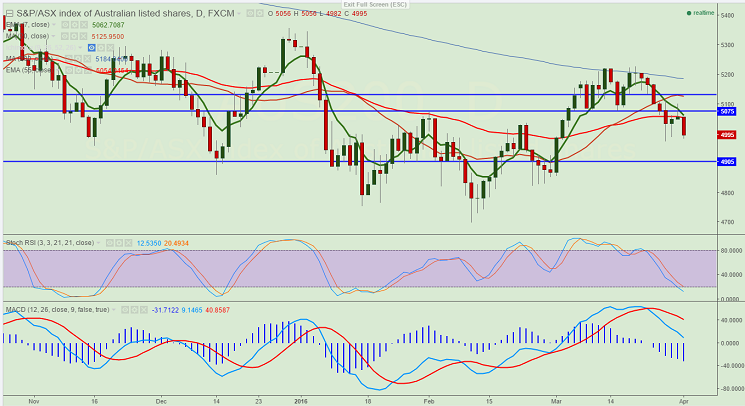The image size is (745, 406).
Task: Open the EMA (7, close) dropdown arrow
Action: [x=54, y=25]
